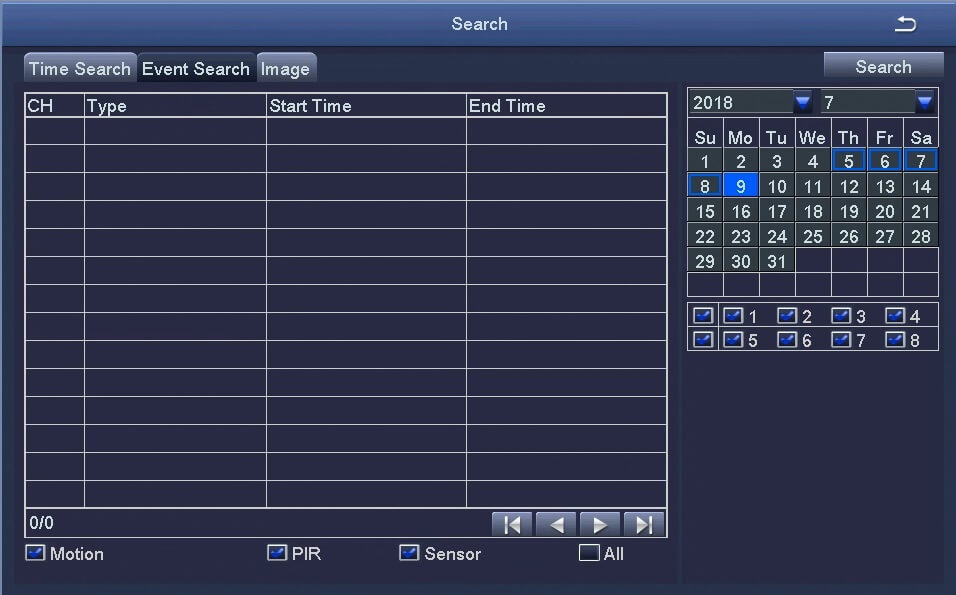Uncheck channel 8 checkbox

[895, 340]
